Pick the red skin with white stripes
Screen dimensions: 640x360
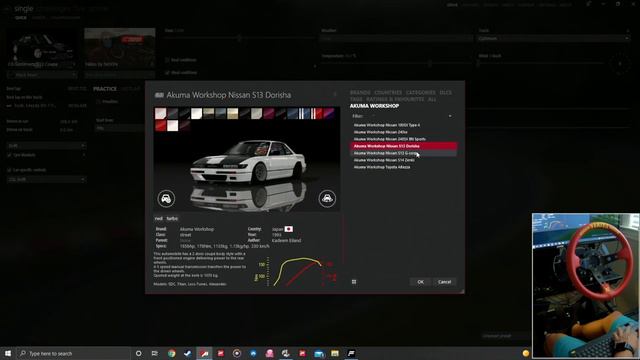316,113
